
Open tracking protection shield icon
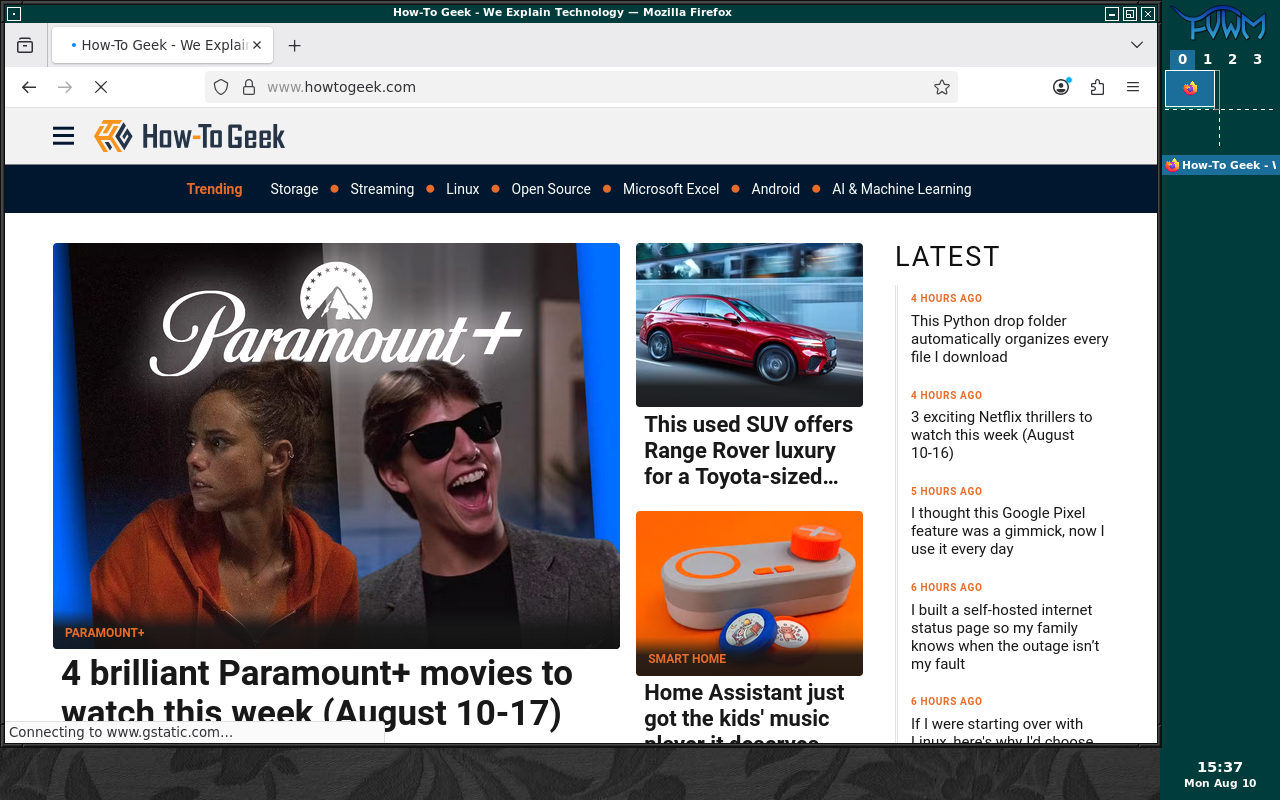pos(222,87)
